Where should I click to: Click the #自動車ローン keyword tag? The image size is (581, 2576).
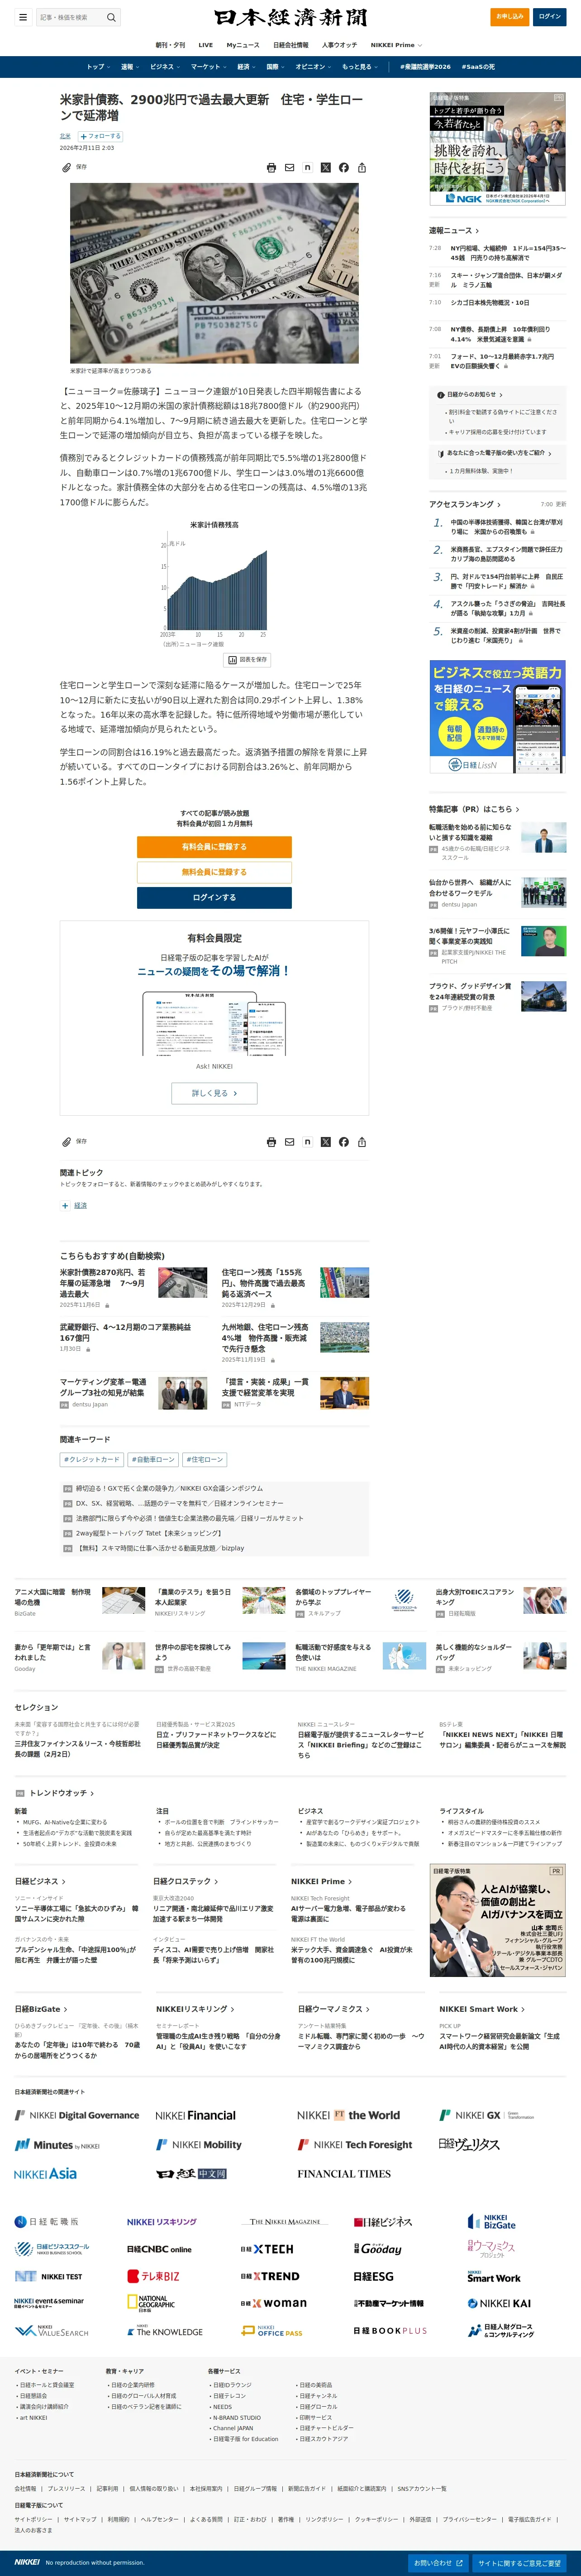[x=153, y=1460]
